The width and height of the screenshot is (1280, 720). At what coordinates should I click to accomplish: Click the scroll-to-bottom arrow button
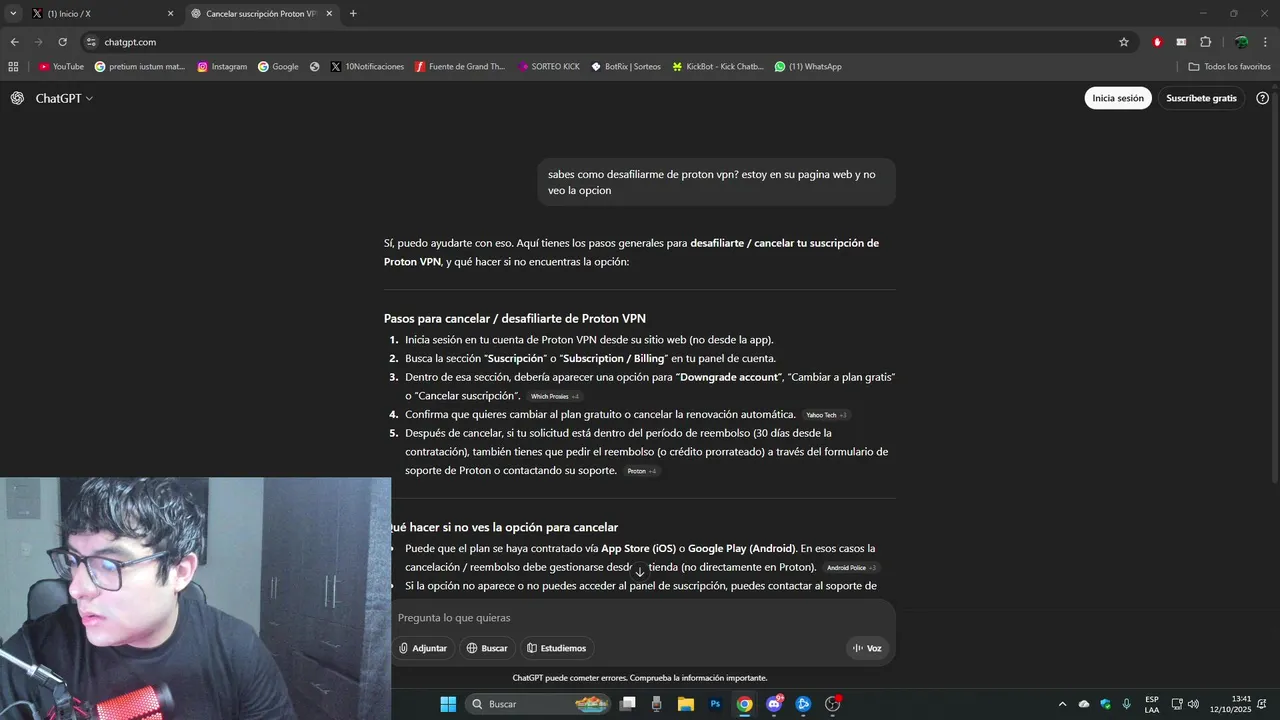click(640, 572)
